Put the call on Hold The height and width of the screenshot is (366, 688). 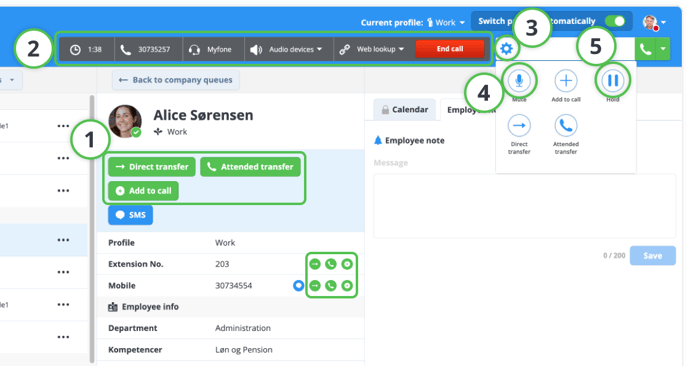click(x=613, y=81)
